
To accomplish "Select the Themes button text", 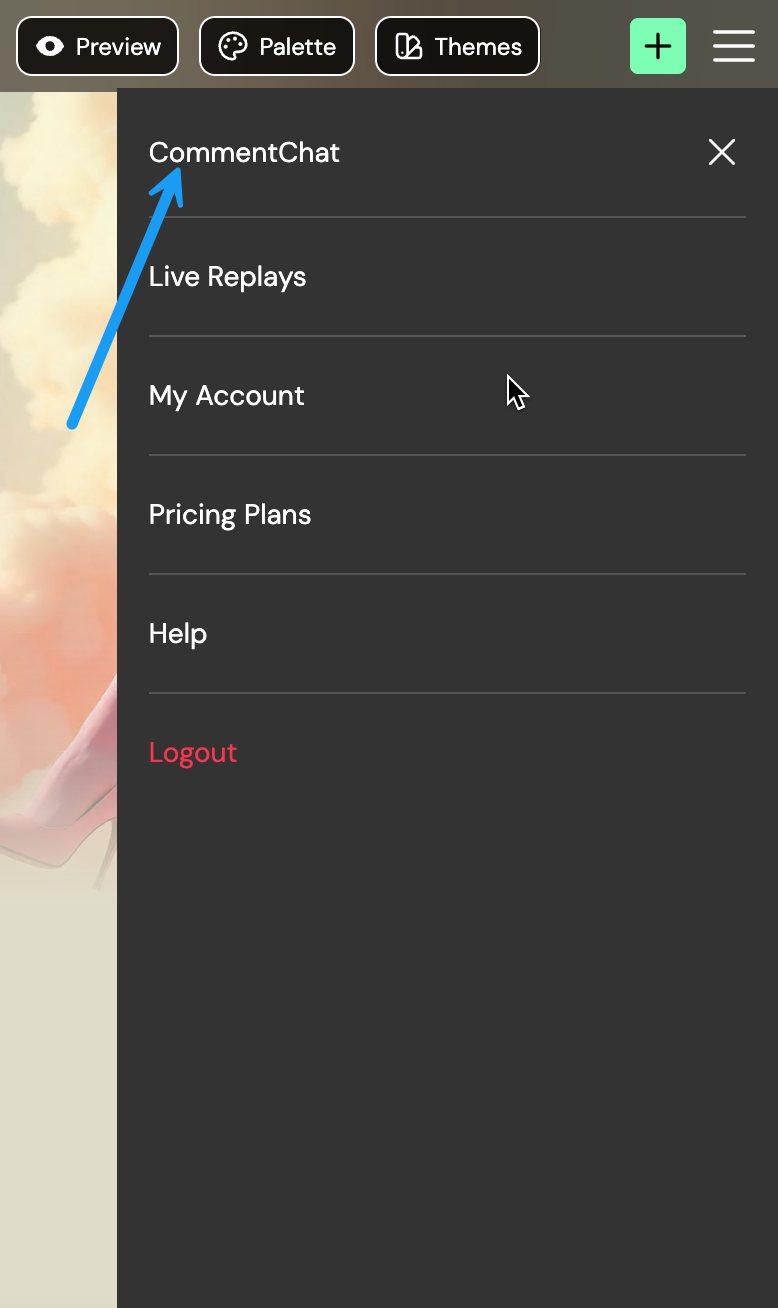I will pos(478,47).
